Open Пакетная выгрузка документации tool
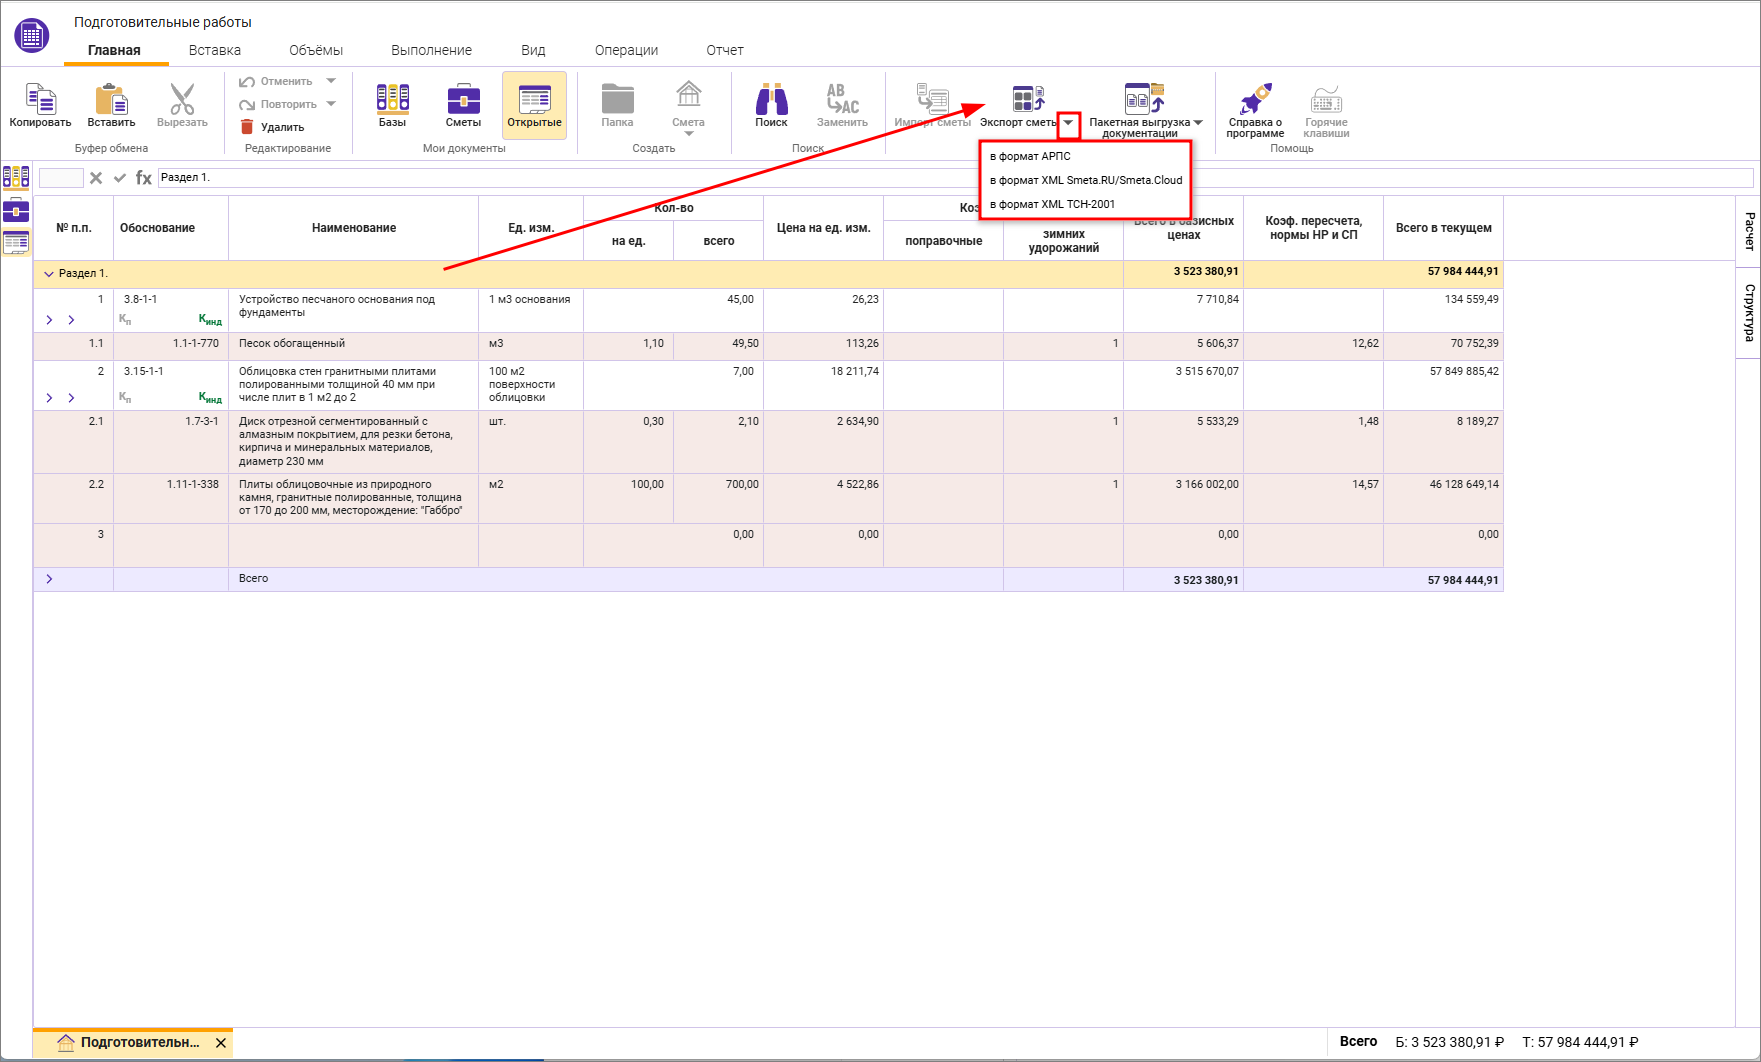This screenshot has height=1062, width=1761. coord(1144,100)
